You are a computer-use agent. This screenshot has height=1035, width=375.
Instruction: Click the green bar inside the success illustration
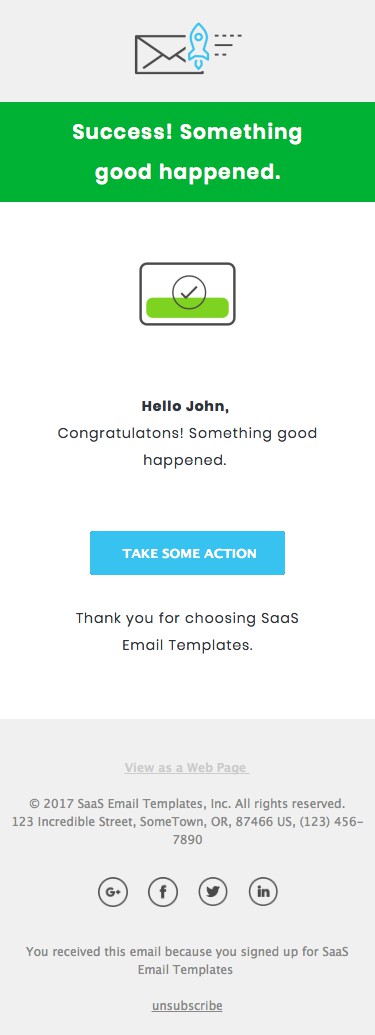[188, 308]
